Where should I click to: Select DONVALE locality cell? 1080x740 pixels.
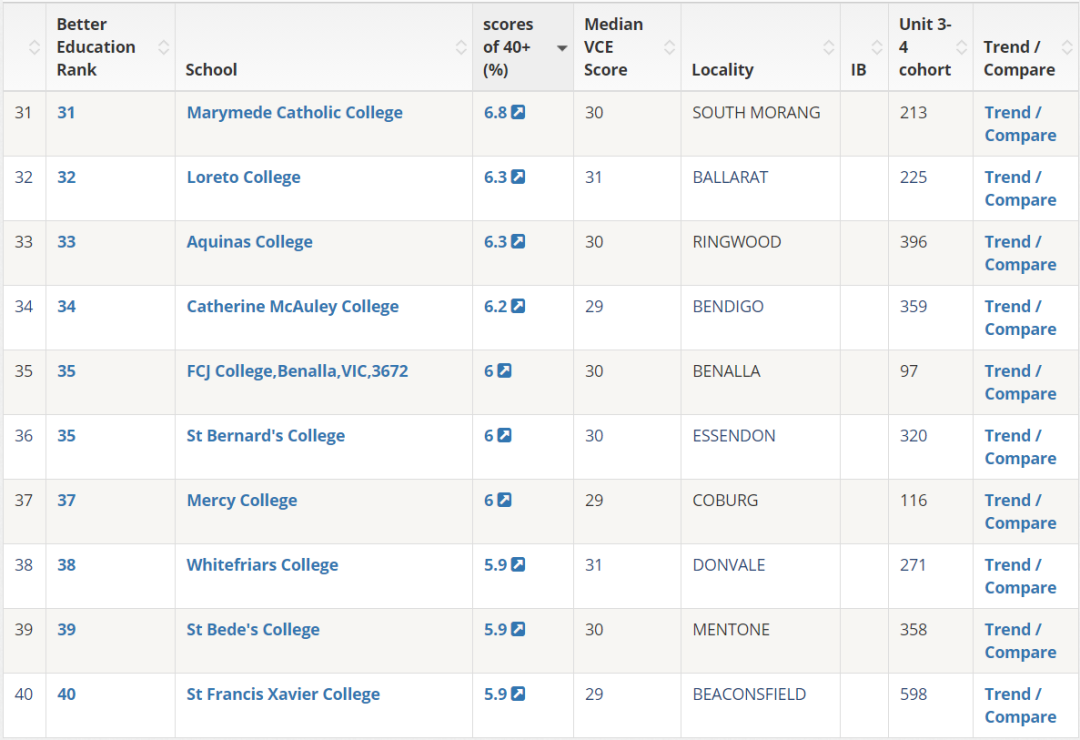[729, 565]
